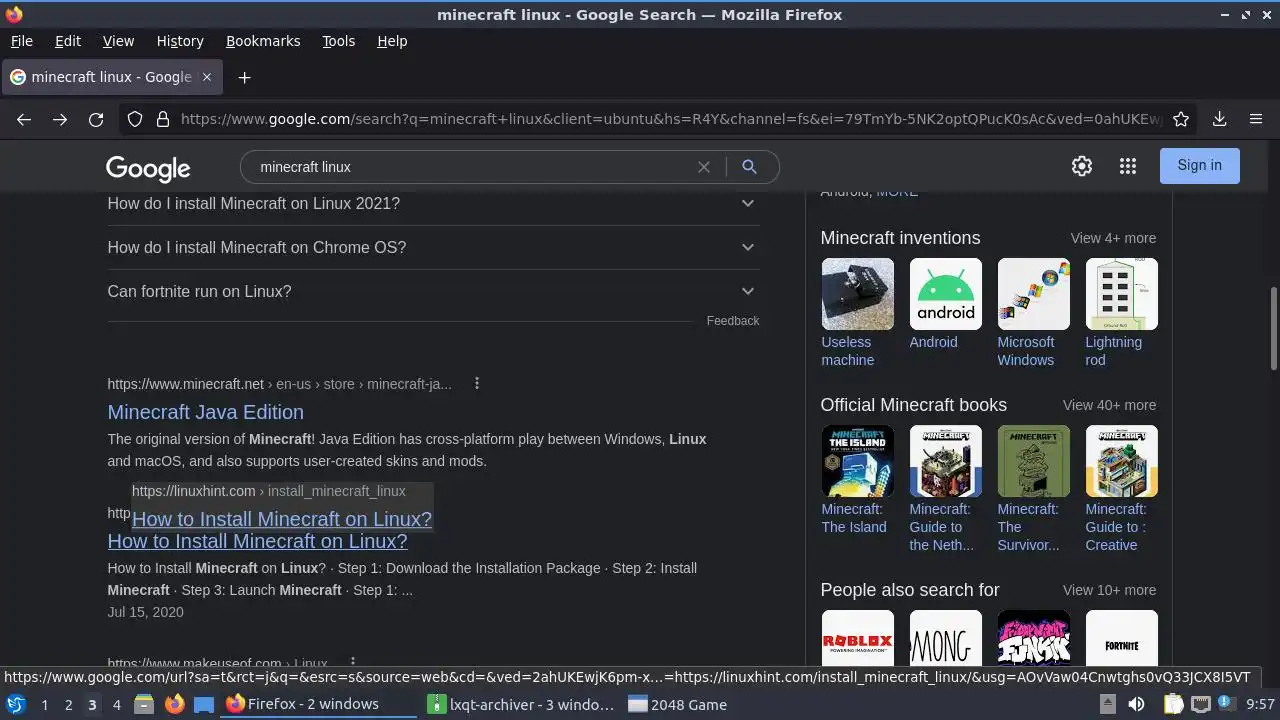The image size is (1280, 720).
Task: Open the Help menu
Action: (392, 41)
